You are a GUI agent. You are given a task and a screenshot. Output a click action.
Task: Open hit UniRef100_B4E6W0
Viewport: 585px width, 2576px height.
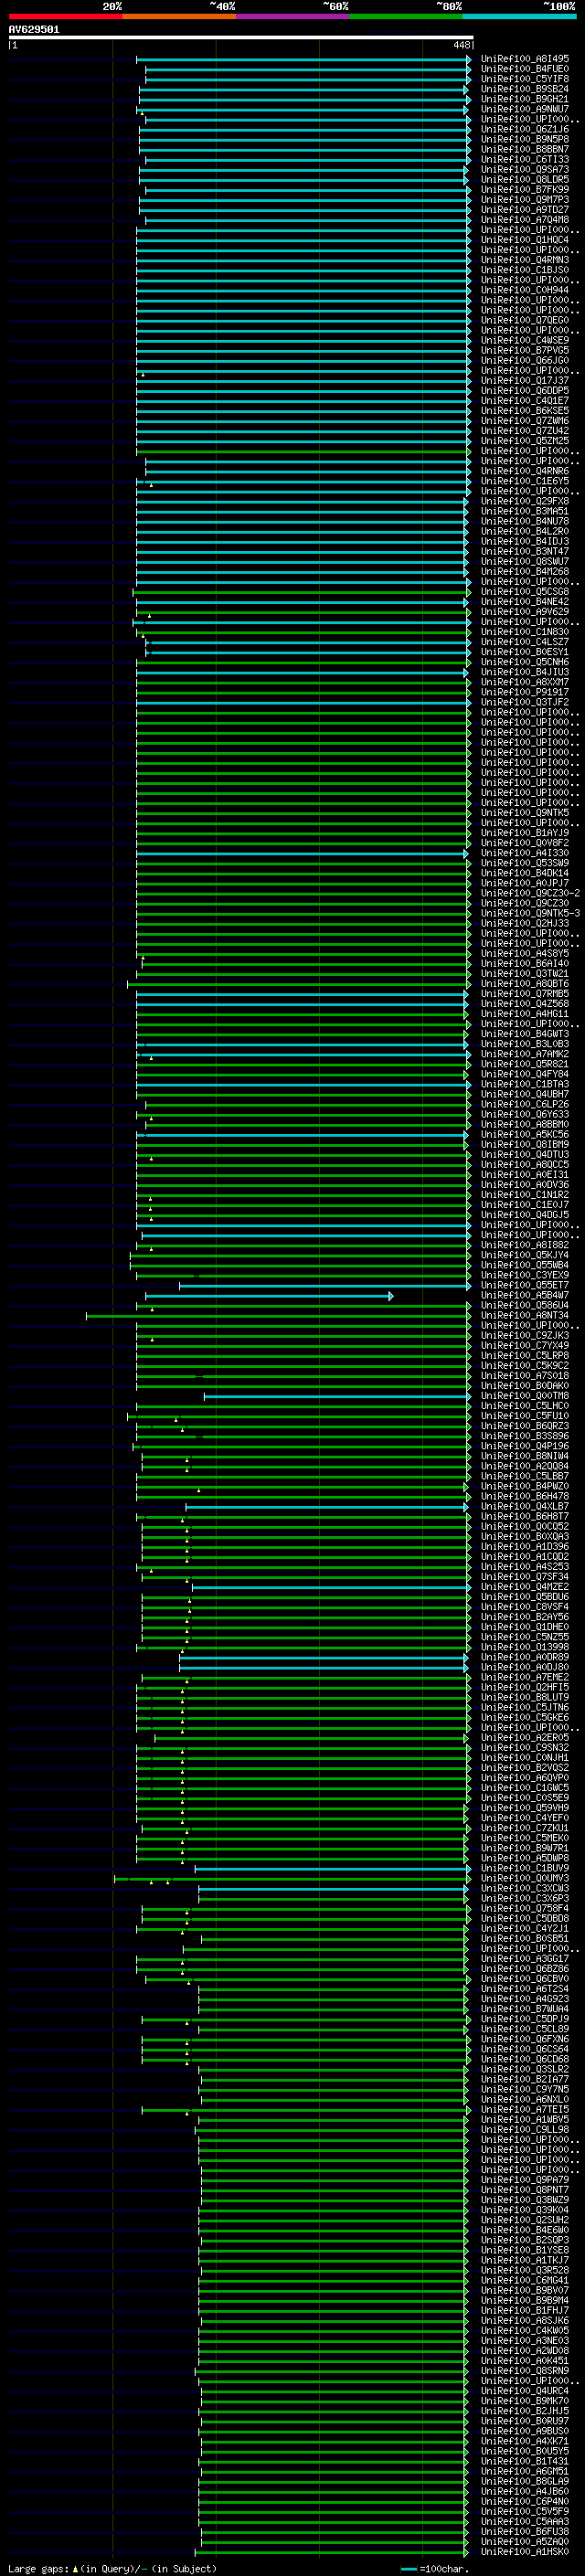(x=525, y=2229)
